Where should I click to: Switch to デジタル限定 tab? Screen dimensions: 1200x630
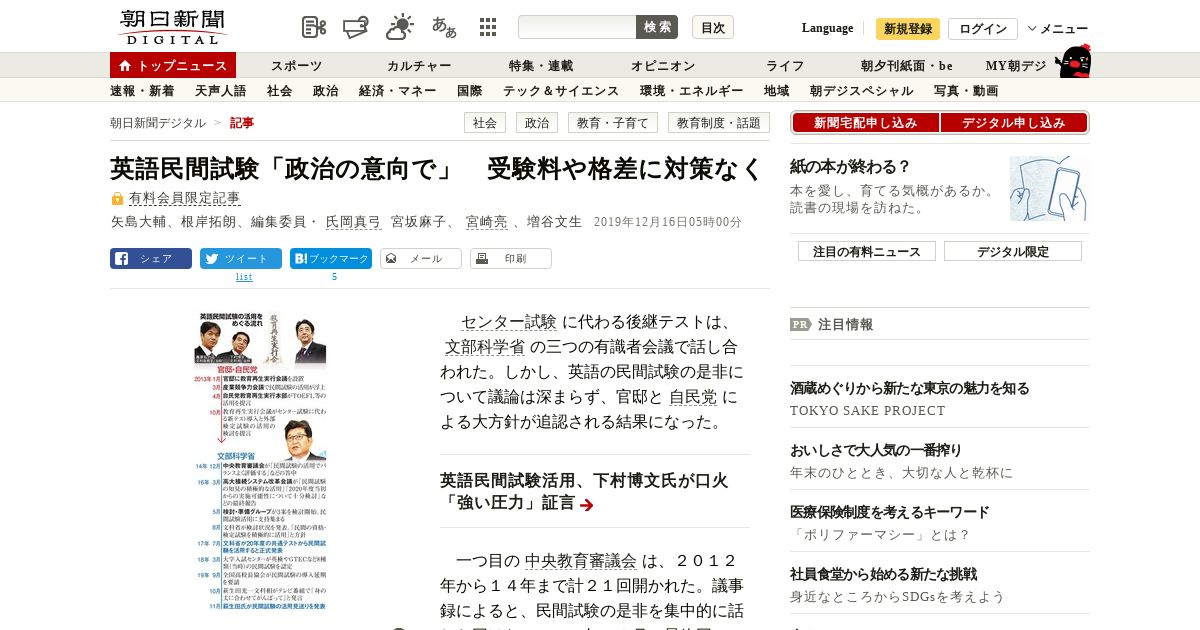tap(1013, 252)
